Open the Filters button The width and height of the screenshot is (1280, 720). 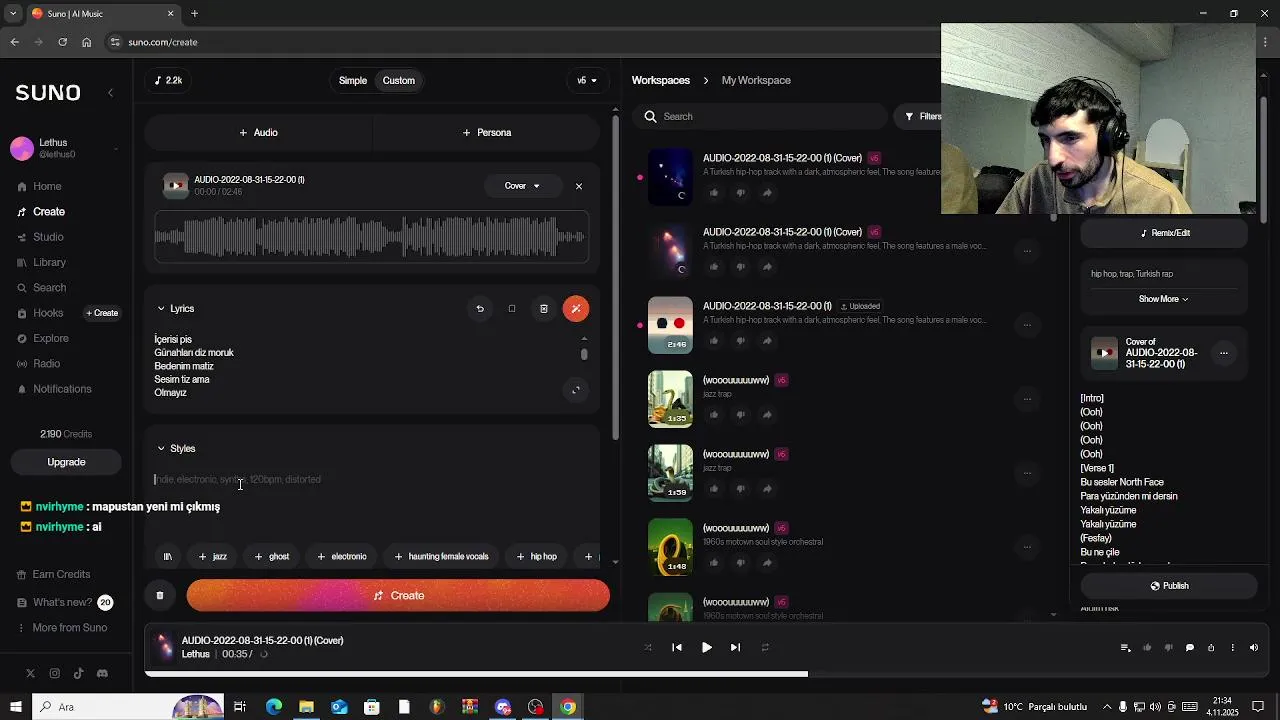(924, 117)
